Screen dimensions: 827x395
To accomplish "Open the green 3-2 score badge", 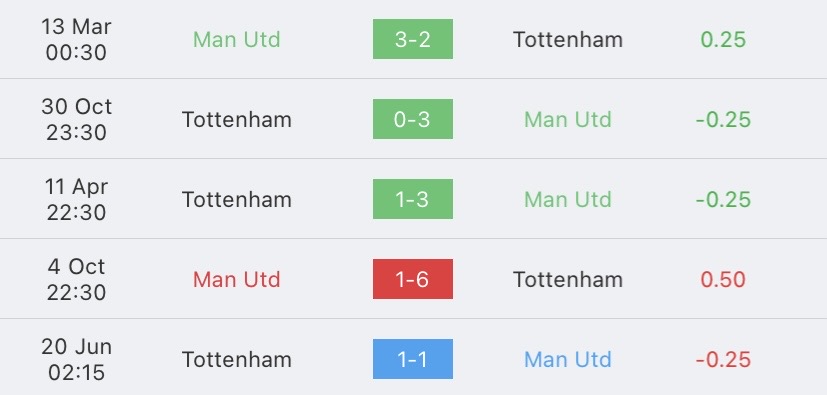I will pyautogui.click(x=412, y=39).
